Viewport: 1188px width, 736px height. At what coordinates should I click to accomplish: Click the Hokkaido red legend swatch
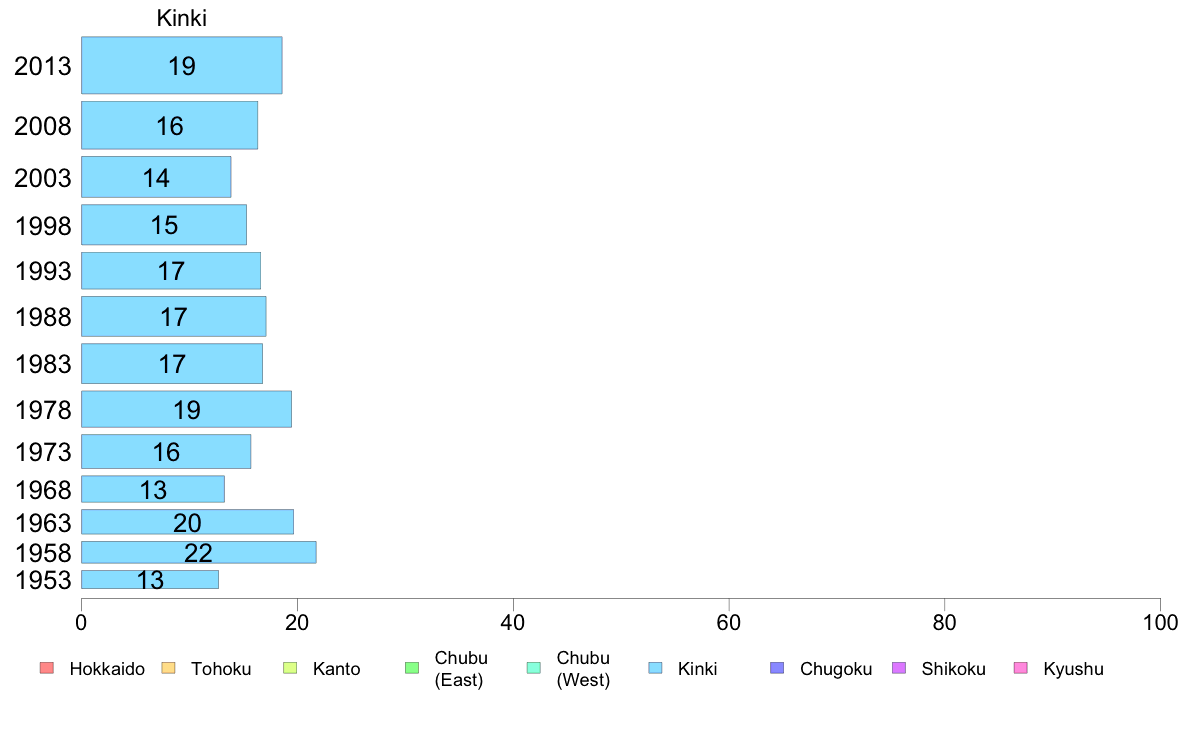pyautogui.click(x=47, y=668)
